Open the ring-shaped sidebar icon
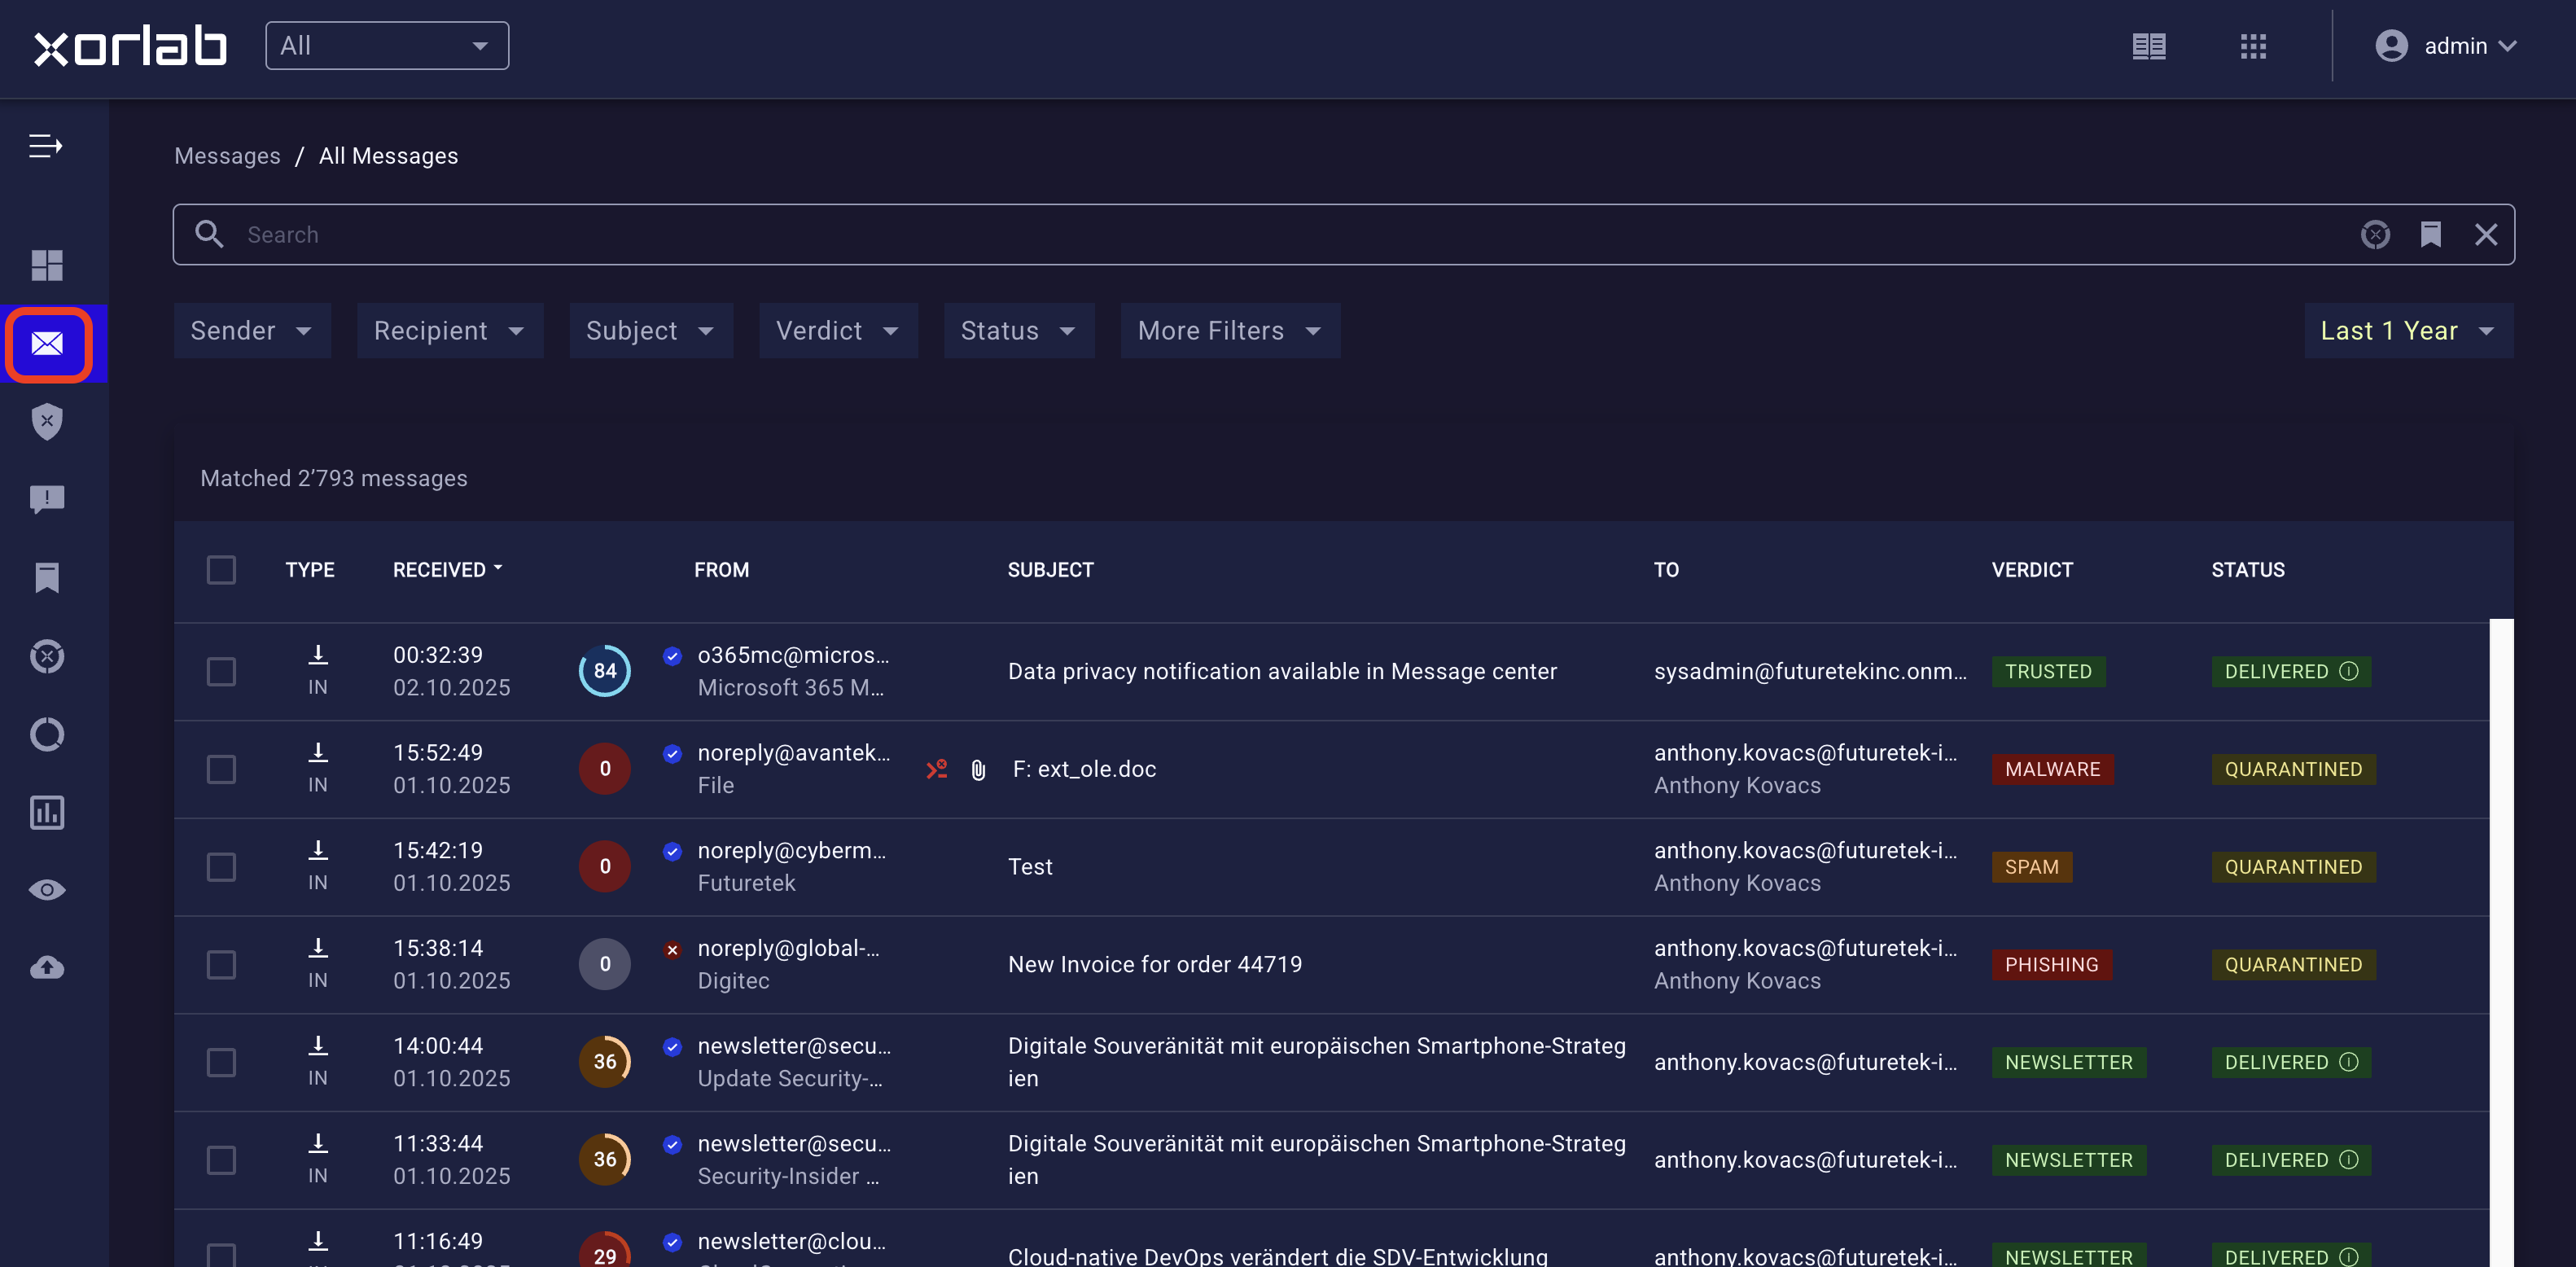The image size is (2576, 1267). (47, 734)
